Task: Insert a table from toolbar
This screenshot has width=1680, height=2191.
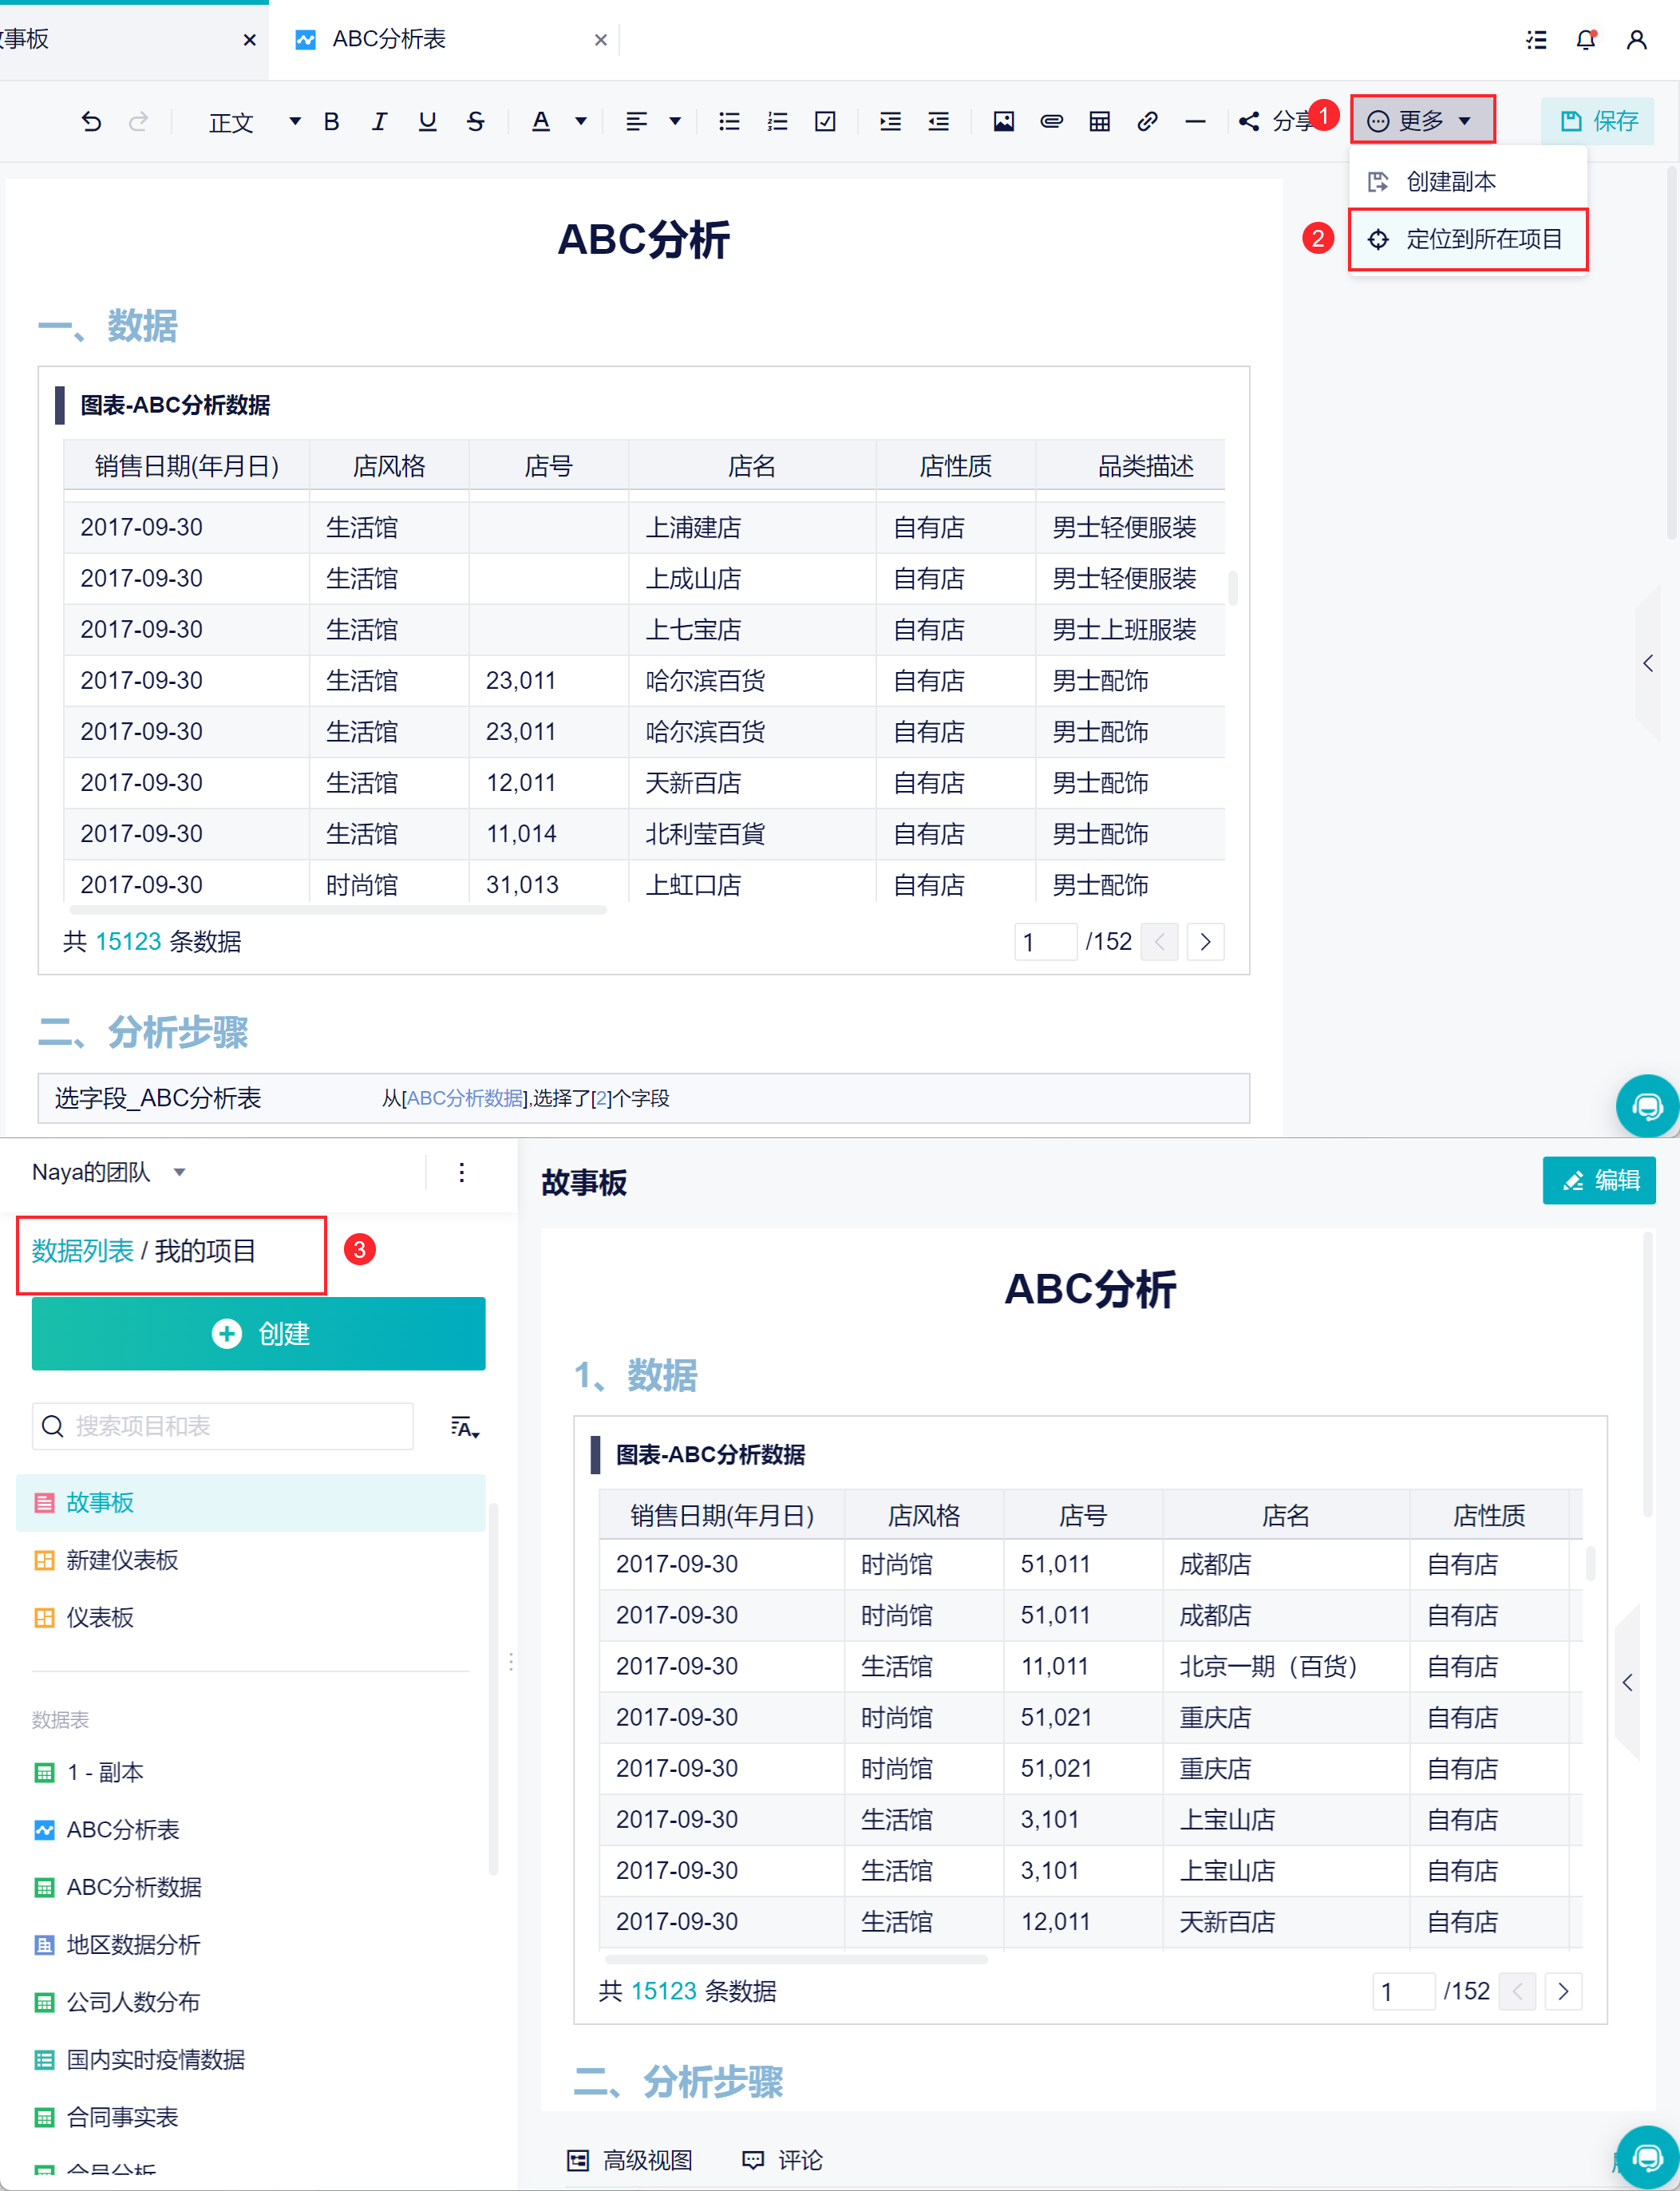Action: (x=1099, y=122)
